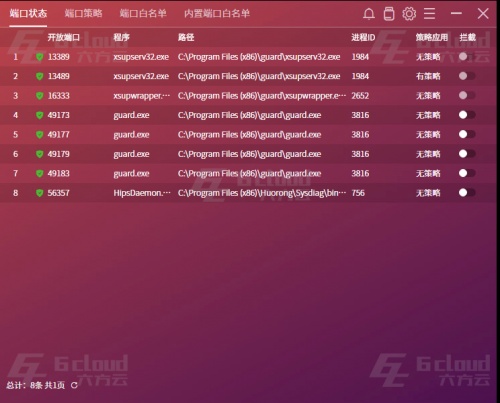Toggle block switch for port 49183

click(x=467, y=173)
